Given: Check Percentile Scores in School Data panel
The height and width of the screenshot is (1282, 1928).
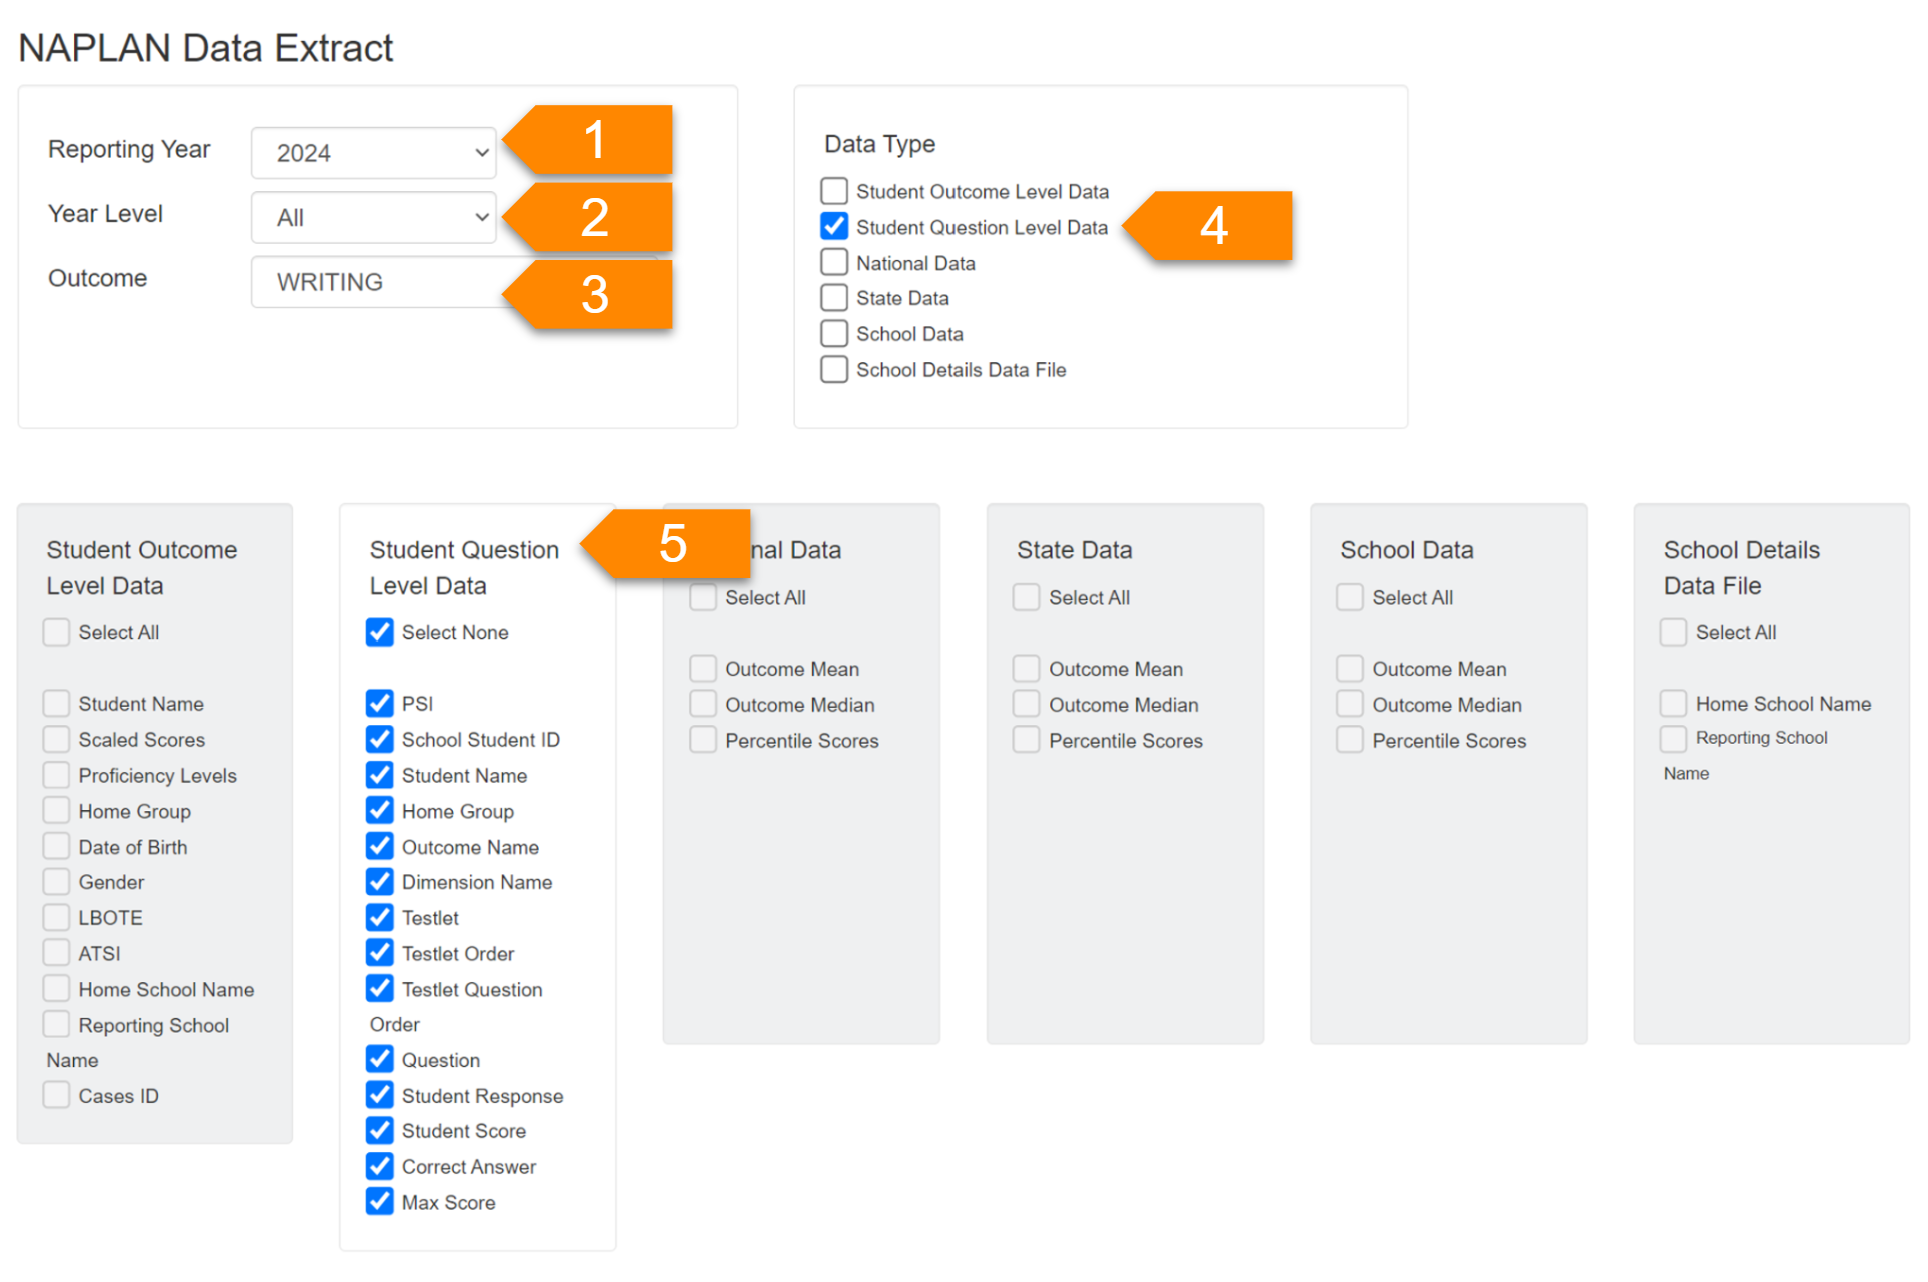Looking at the screenshot, I should coord(1350,741).
